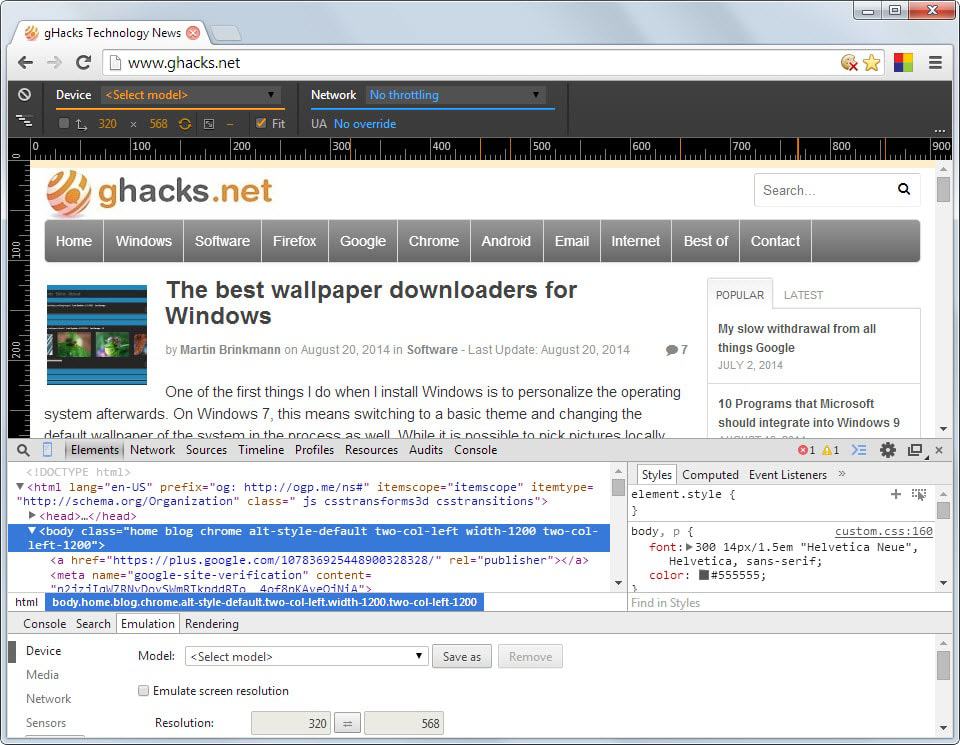This screenshot has width=960, height=745.
Task: Switch to LATEST posts tab on site
Action: pyautogui.click(x=803, y=295)
